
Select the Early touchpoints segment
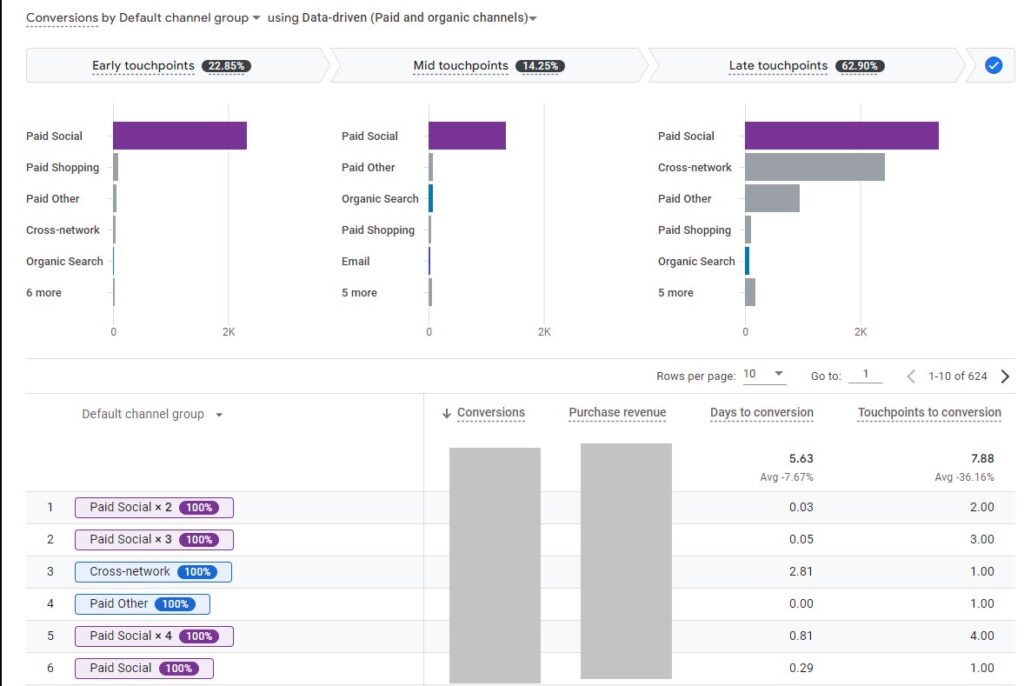point(171,66)
